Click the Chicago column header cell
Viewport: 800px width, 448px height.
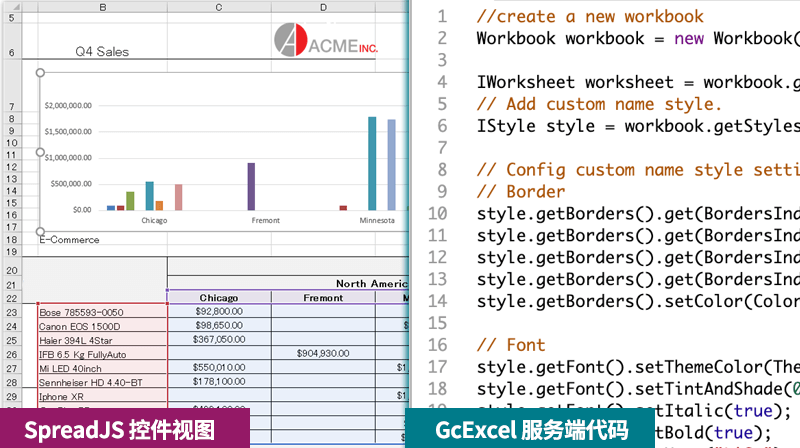[219, 298]
